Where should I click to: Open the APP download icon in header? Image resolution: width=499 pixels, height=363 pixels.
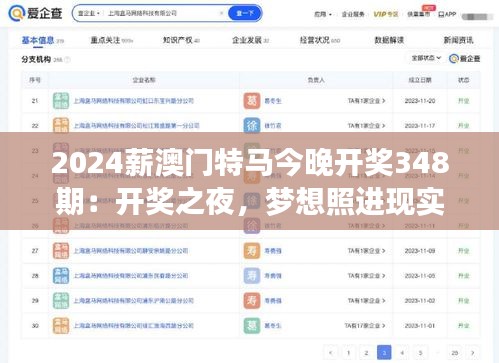pyautogui.click(x=447, y=14)
